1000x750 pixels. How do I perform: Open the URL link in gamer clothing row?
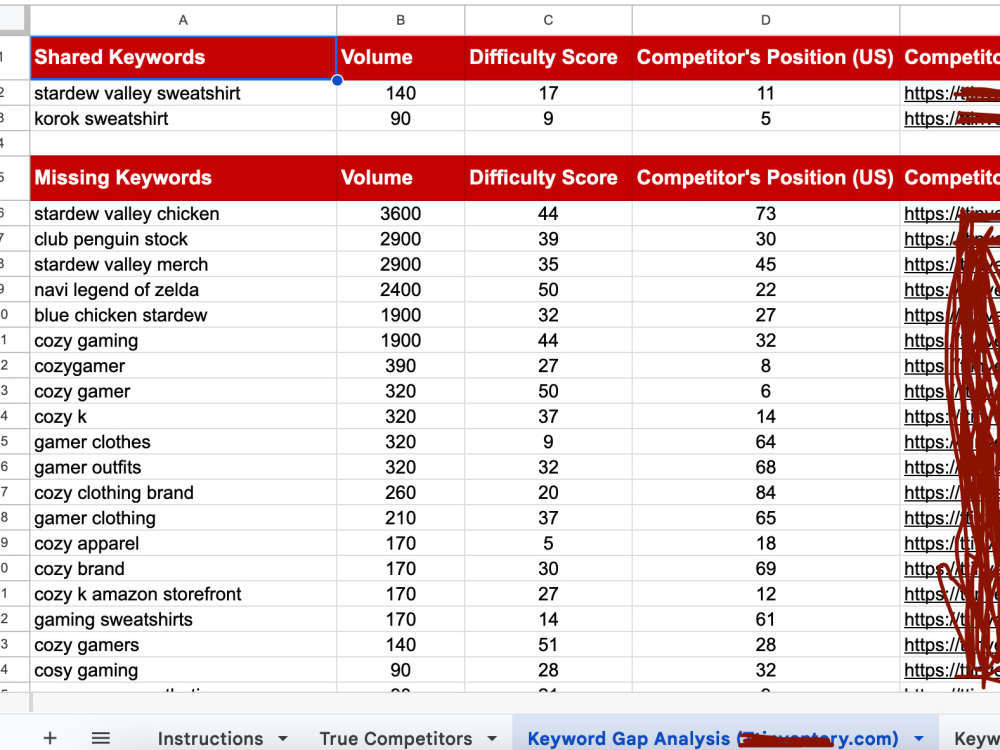click(950, 518)
